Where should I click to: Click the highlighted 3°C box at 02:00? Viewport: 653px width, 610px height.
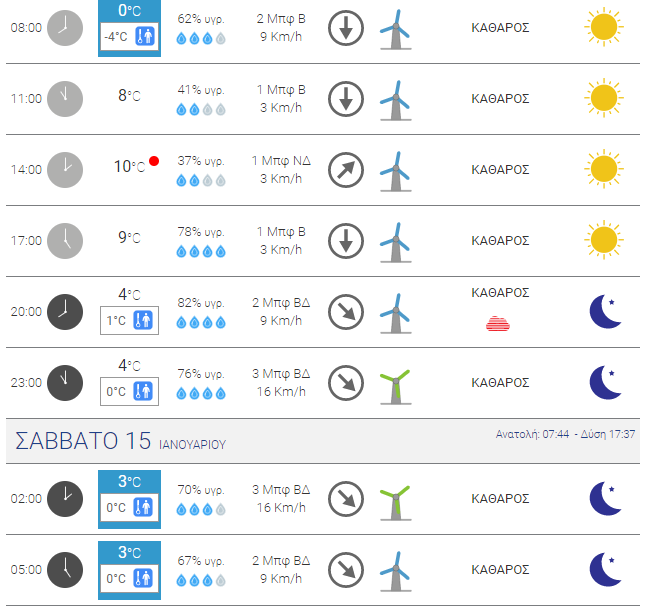(130, 499)
